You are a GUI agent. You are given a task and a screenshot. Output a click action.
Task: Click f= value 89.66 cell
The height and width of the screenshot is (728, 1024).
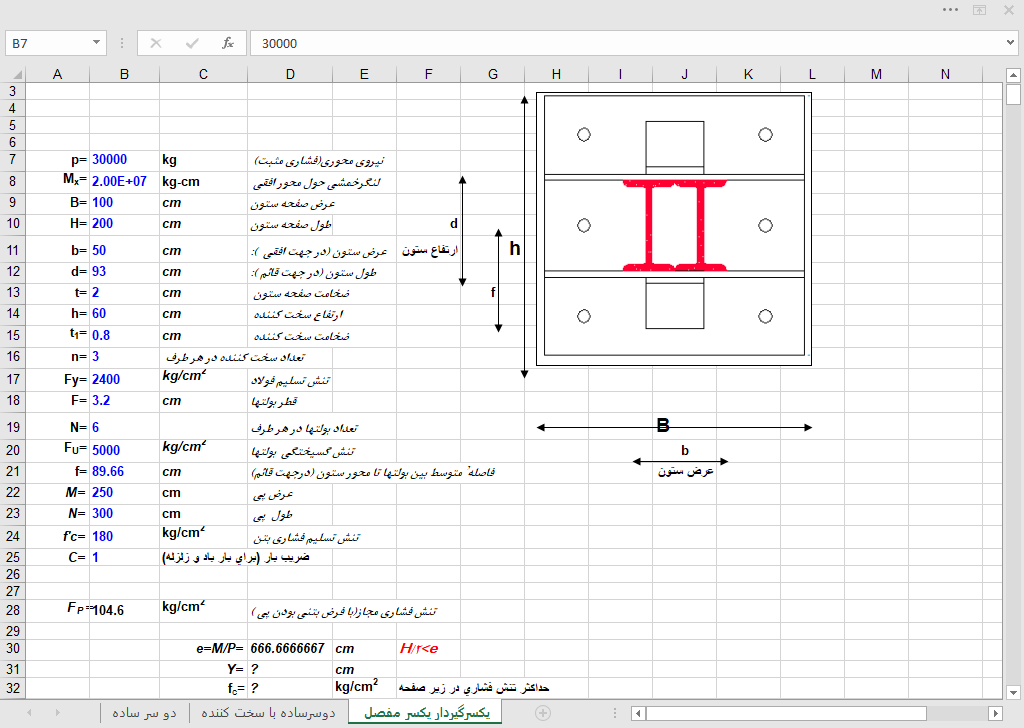[124, 471]
